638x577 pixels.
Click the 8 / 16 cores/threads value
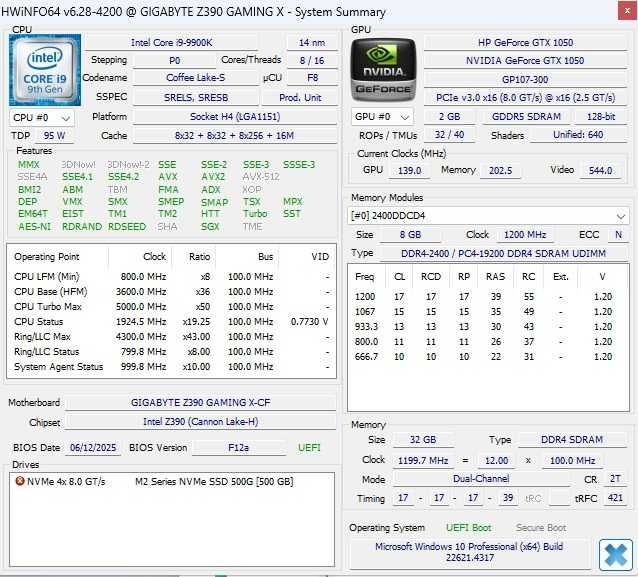(312, 60)
